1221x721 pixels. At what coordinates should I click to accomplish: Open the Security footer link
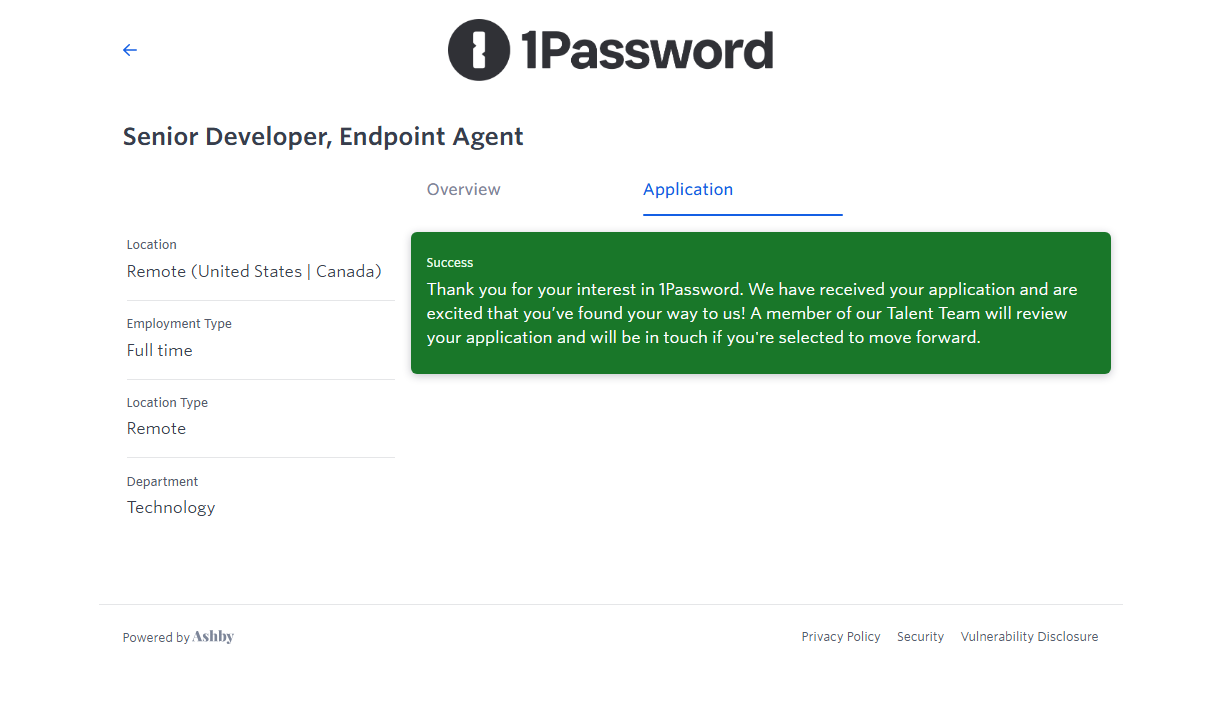coord(920,637)
